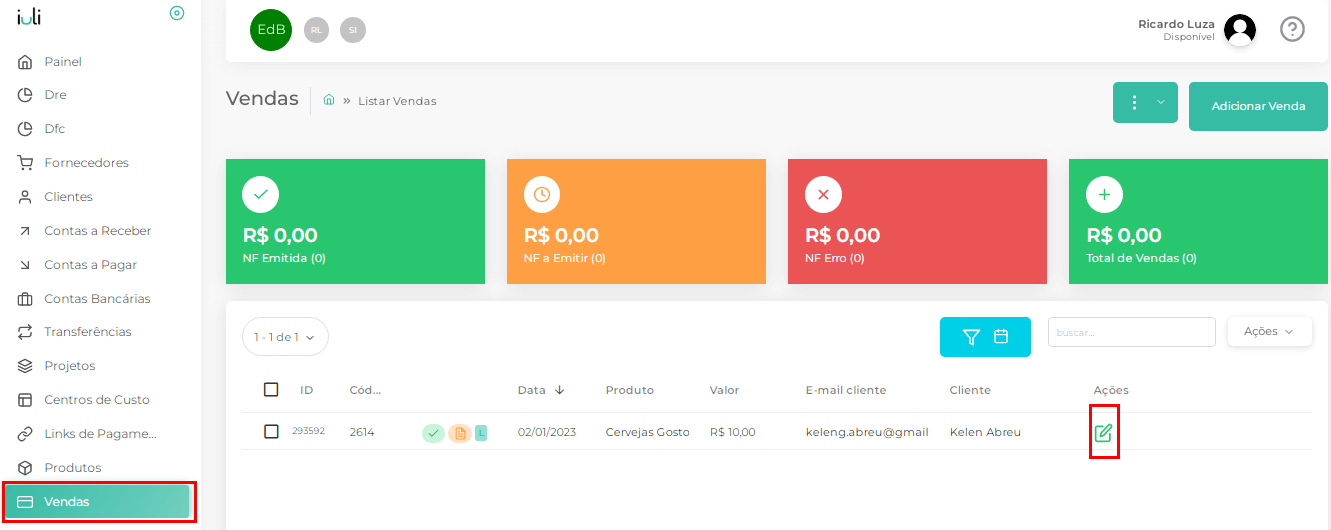Click the Ricardo Luza profile avatar
The width and height of the screenshot is (1331, 530).
[x=1239, y=30]
